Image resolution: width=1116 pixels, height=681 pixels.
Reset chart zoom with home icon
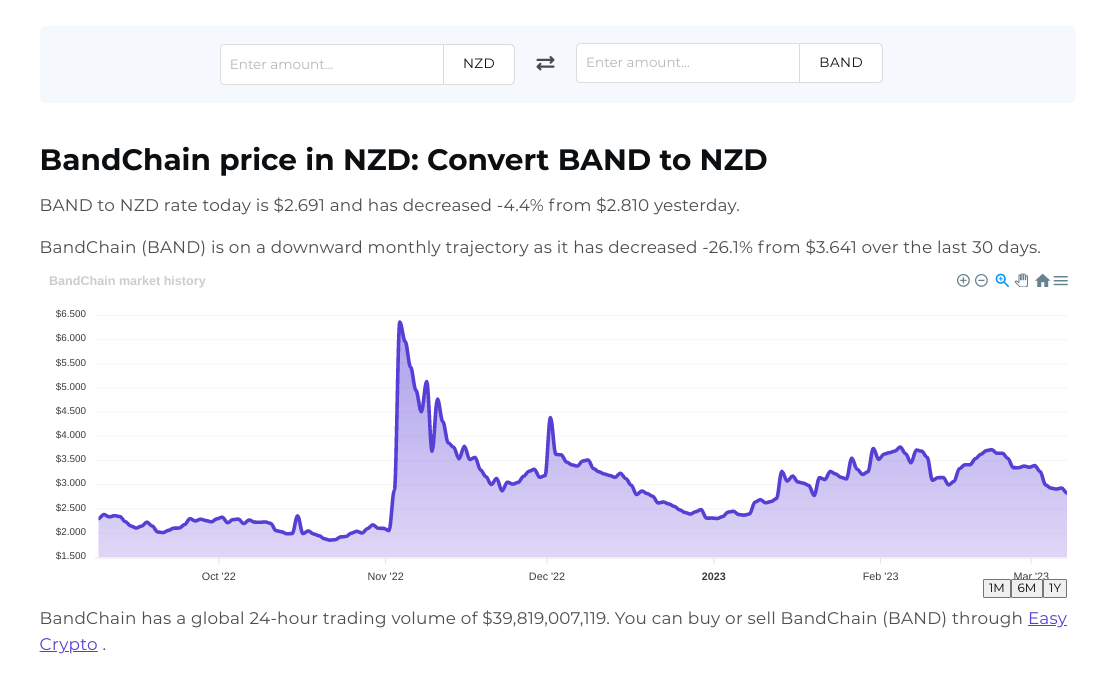pos(1042,281)
